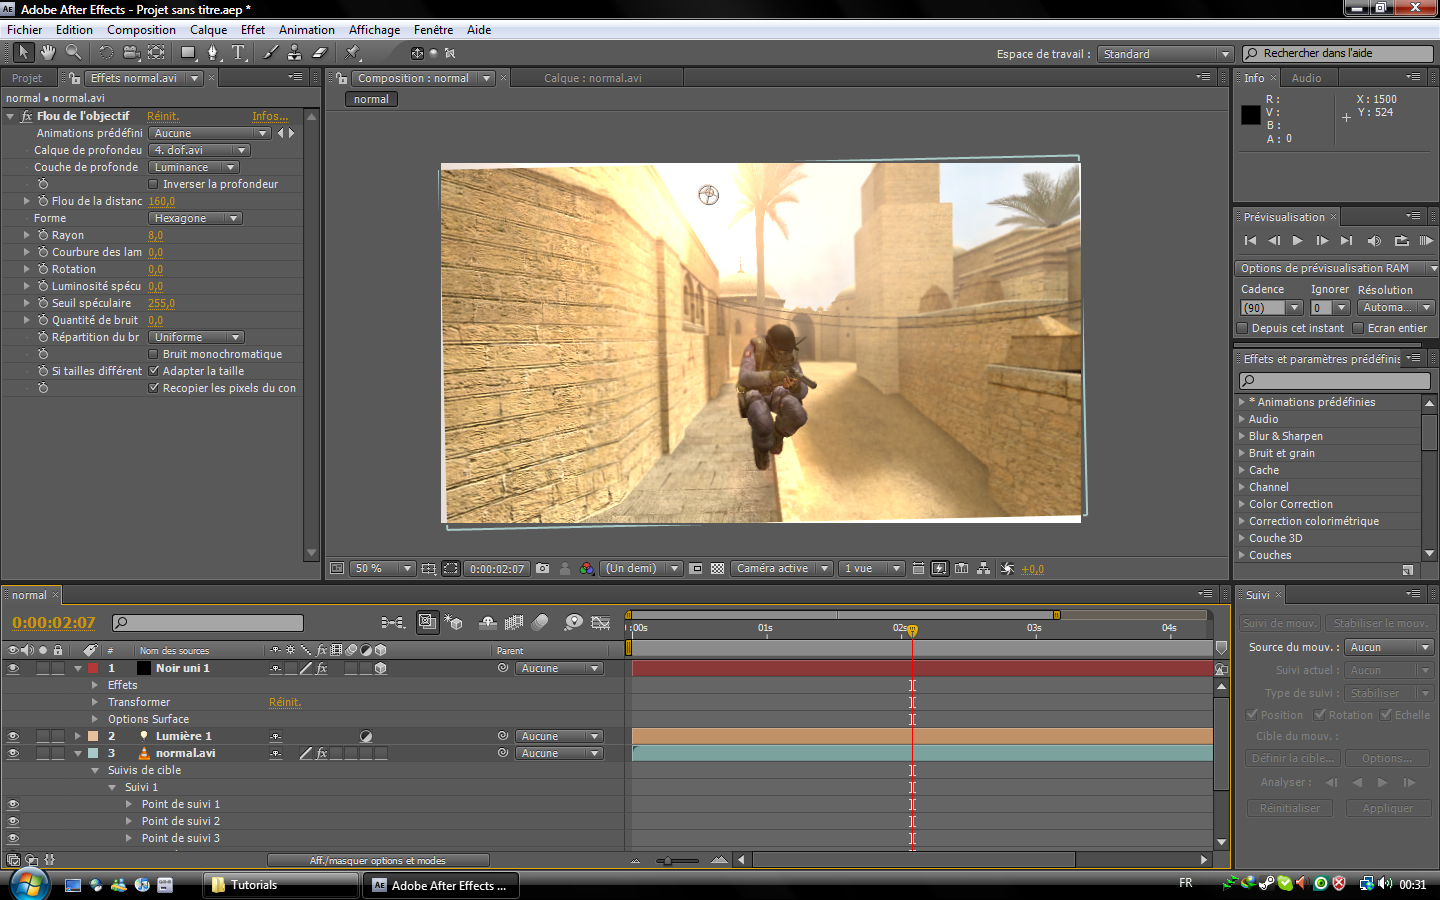Step back one frame in Prévisualisation
Screen dimensions: 1440x900
[x=1274, y=240]
